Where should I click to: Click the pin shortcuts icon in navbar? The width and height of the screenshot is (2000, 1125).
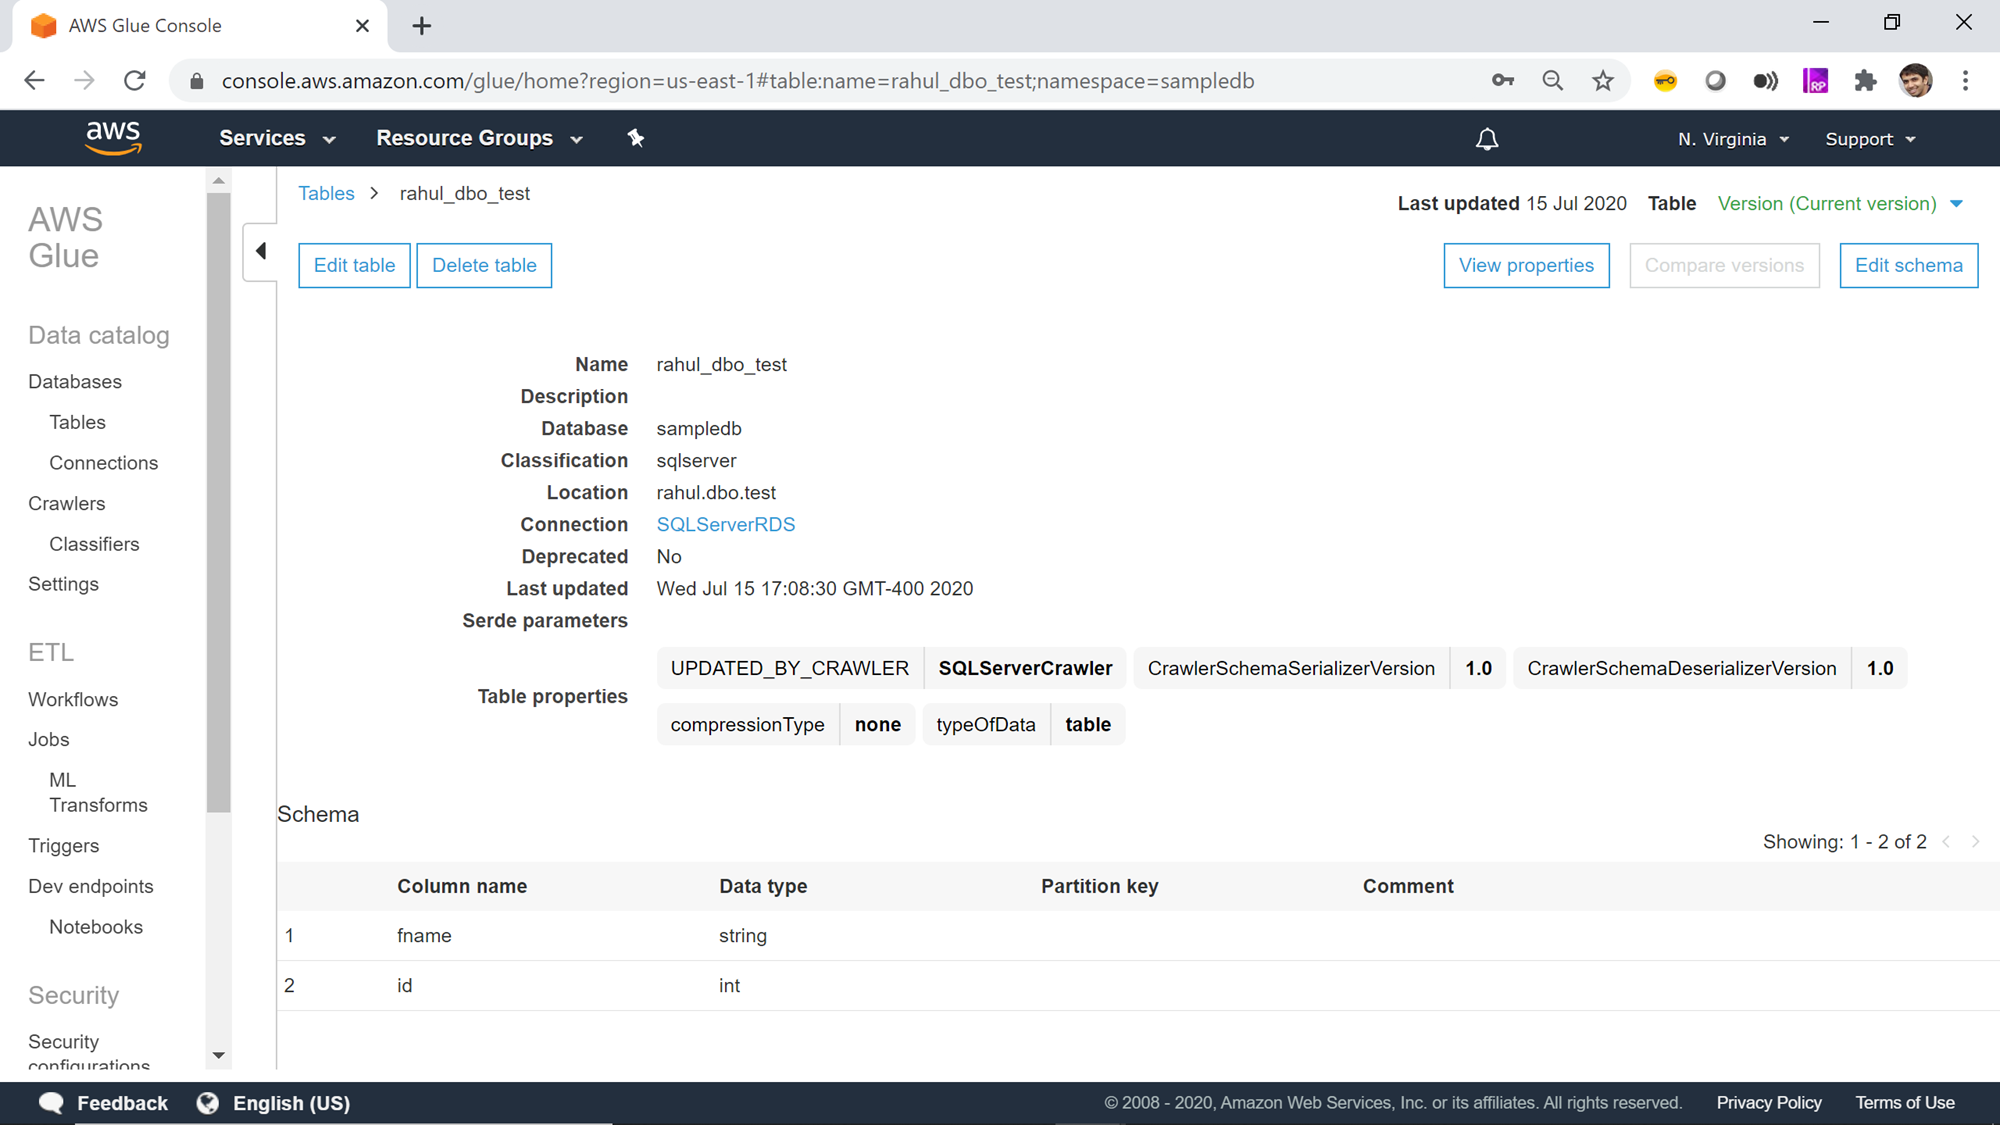[636, 138]
